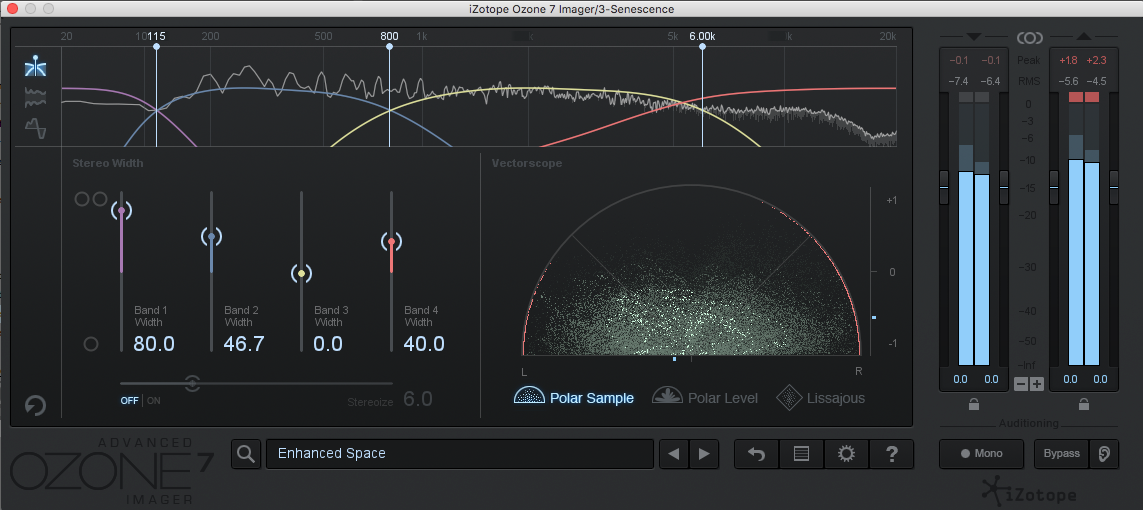Click the right output gain fader handle
The height and width of the screenshot is (510, 1143).
point(1114,187)
